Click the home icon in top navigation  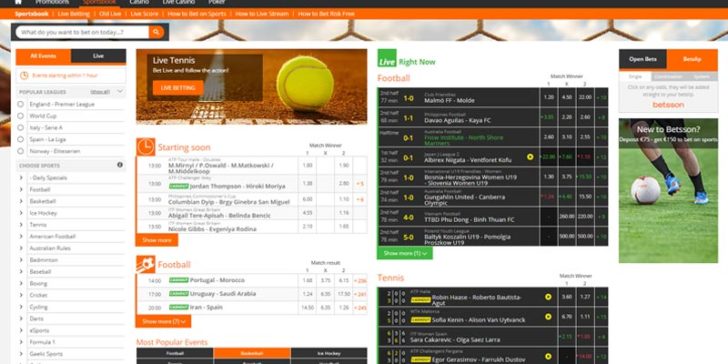[18, 2]
